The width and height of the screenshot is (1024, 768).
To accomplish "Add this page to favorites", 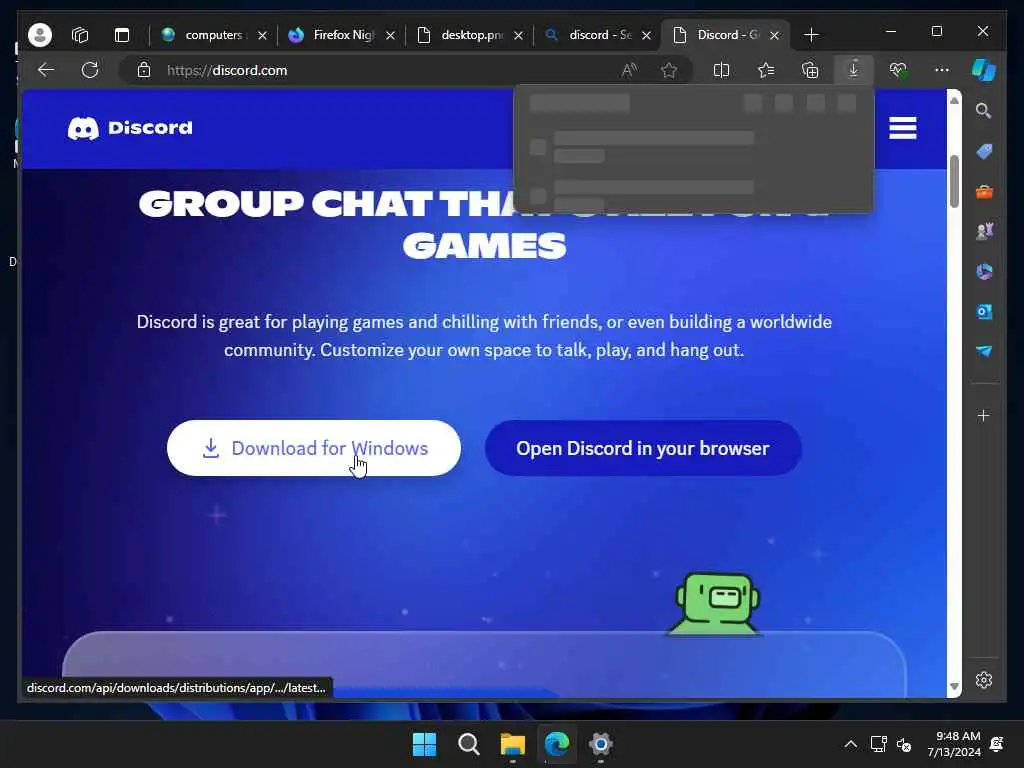I will pos(669,70).
